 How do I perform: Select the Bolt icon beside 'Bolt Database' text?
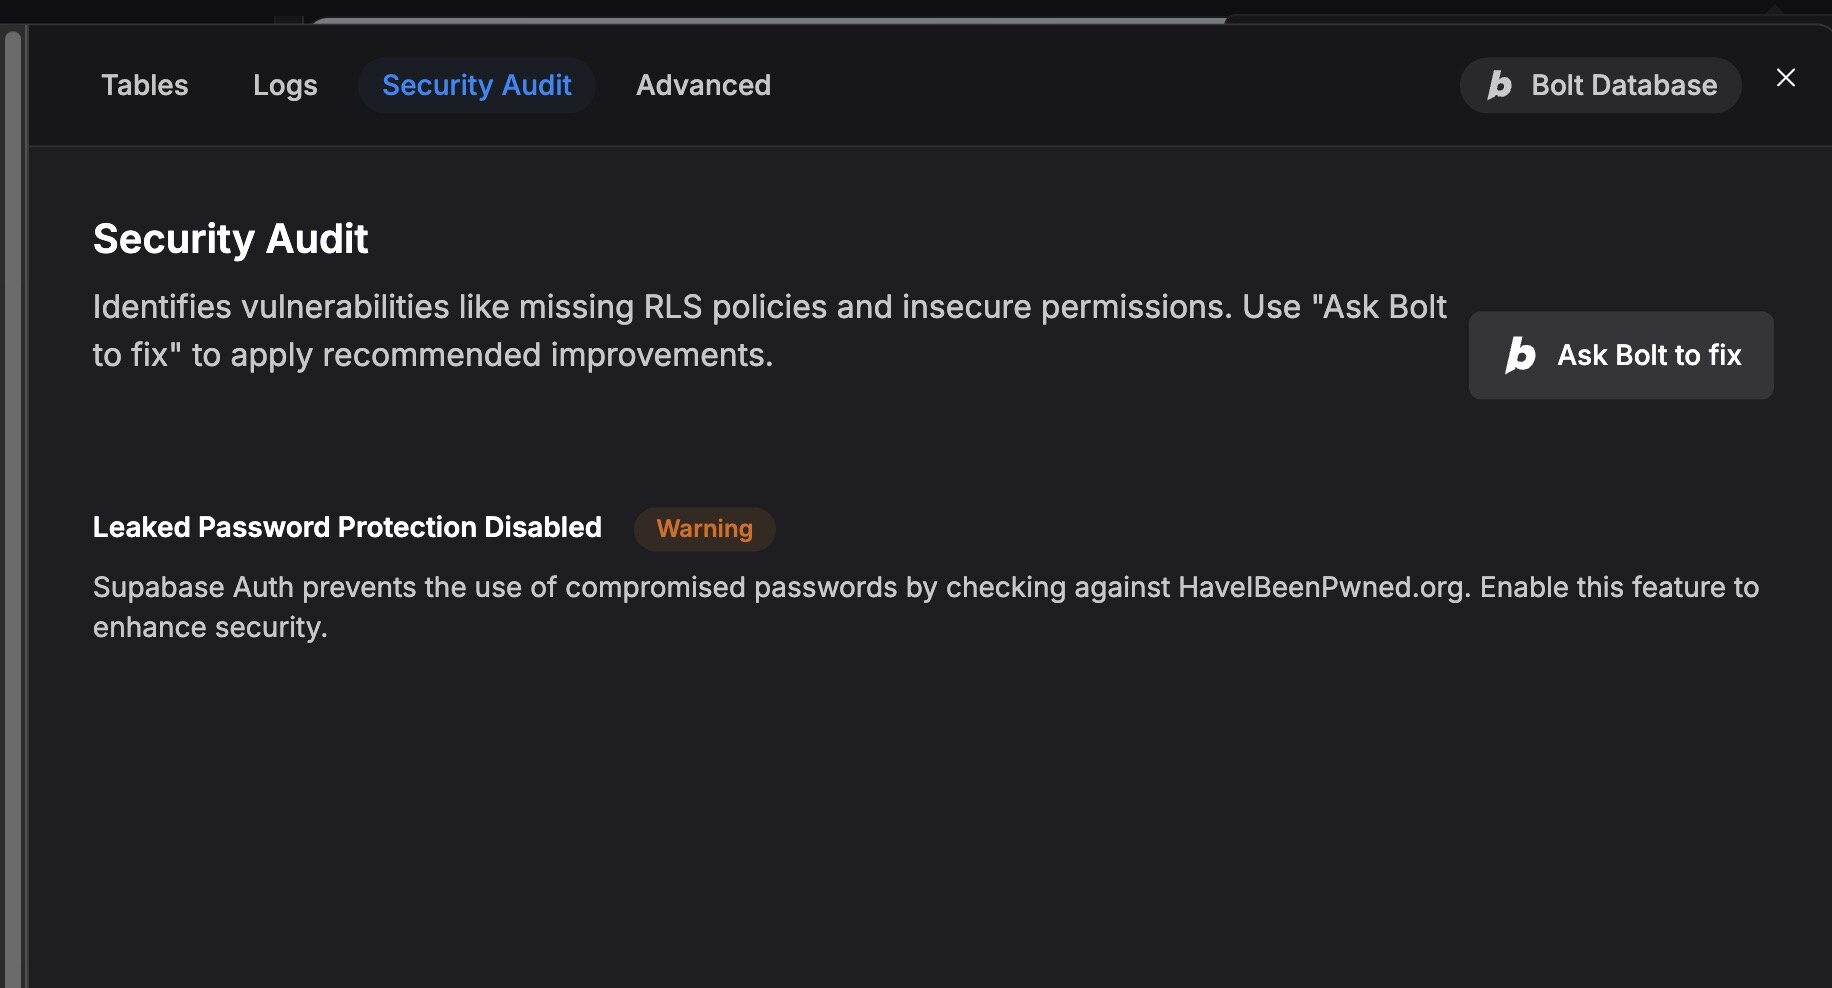click(1500, 85)
